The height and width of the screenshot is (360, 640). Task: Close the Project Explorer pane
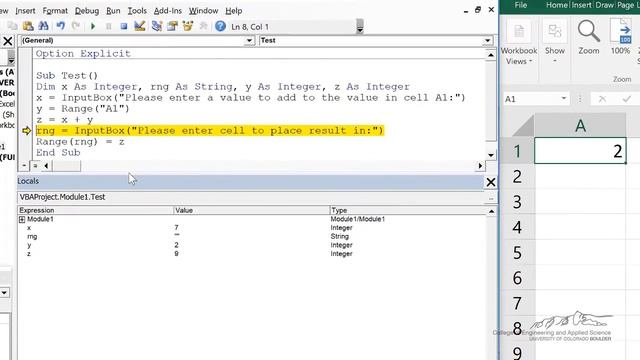tap(7, 41)
